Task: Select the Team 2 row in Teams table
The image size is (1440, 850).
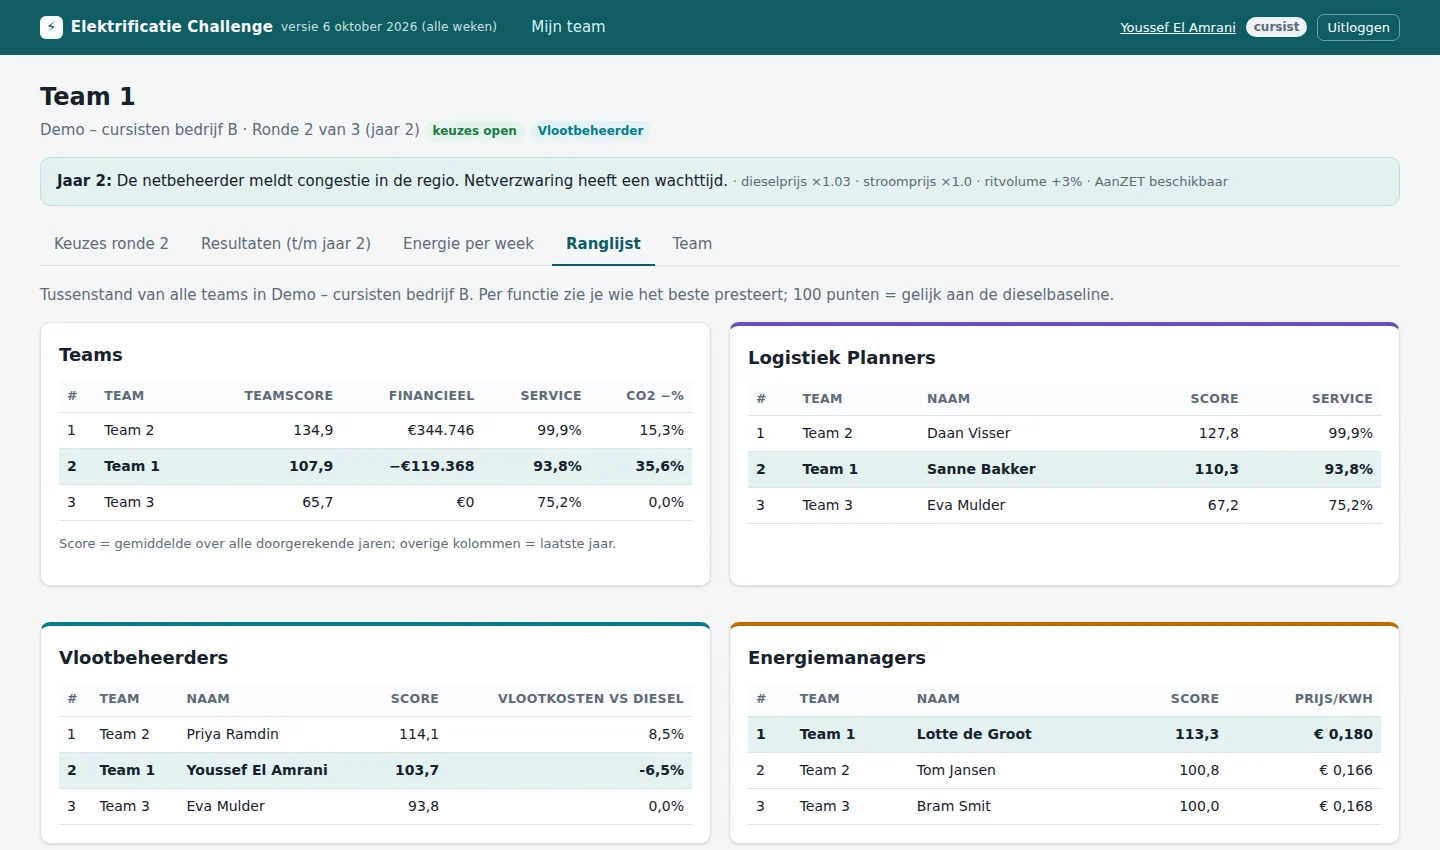Action: (x=375, y=430)
